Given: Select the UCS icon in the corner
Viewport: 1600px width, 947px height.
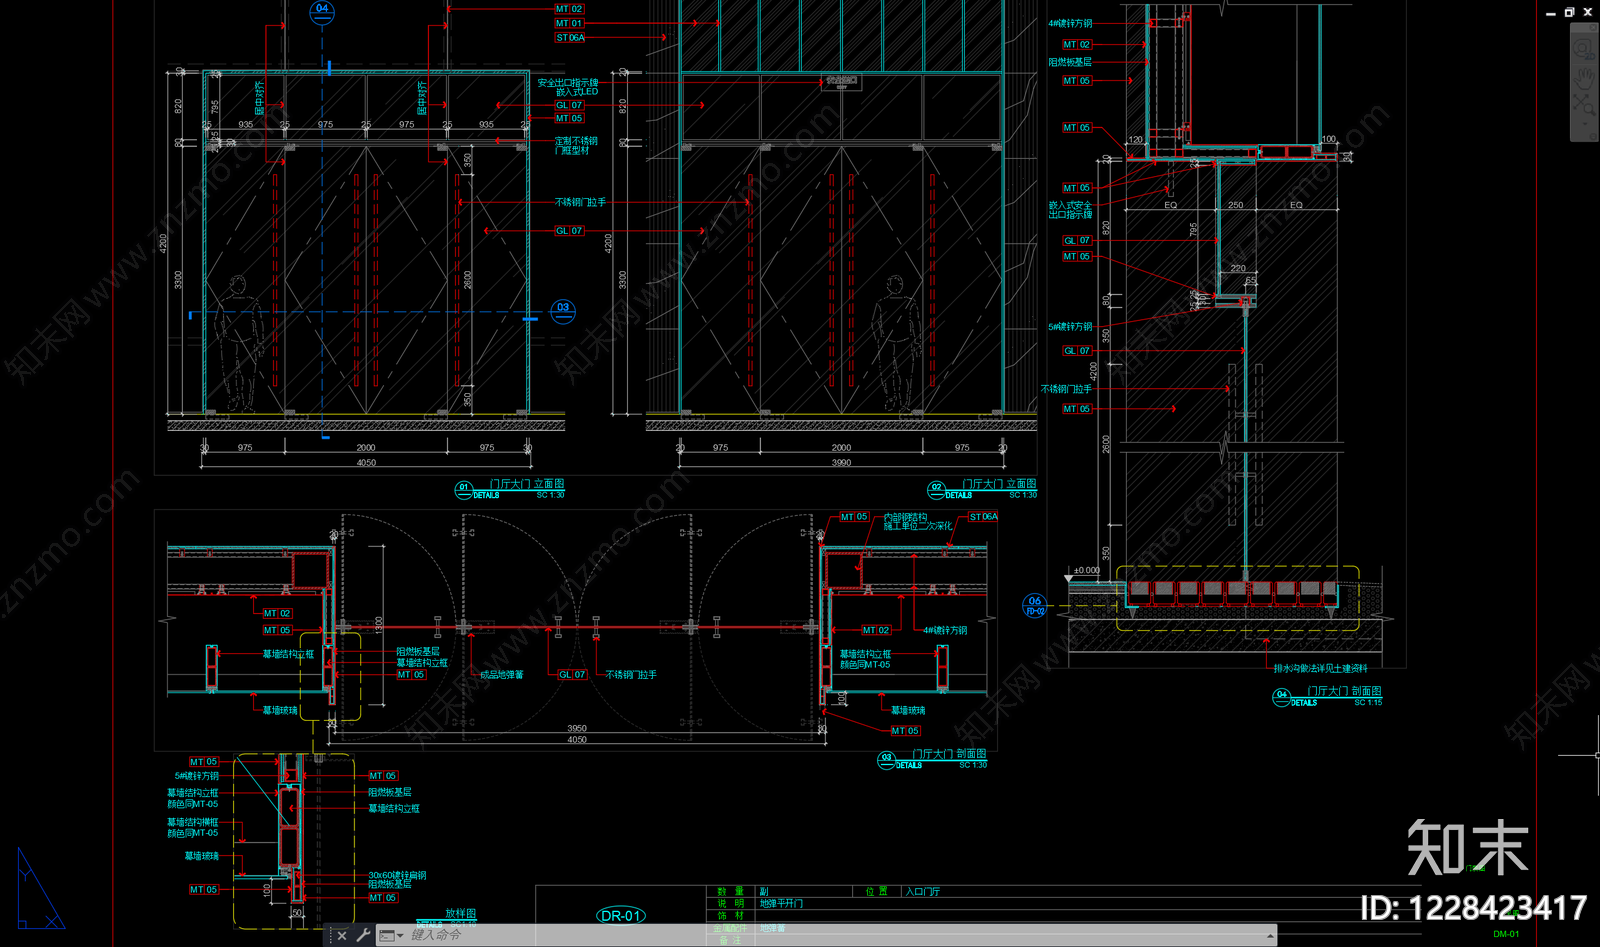Looking at the screenshot, I should 40,888.
